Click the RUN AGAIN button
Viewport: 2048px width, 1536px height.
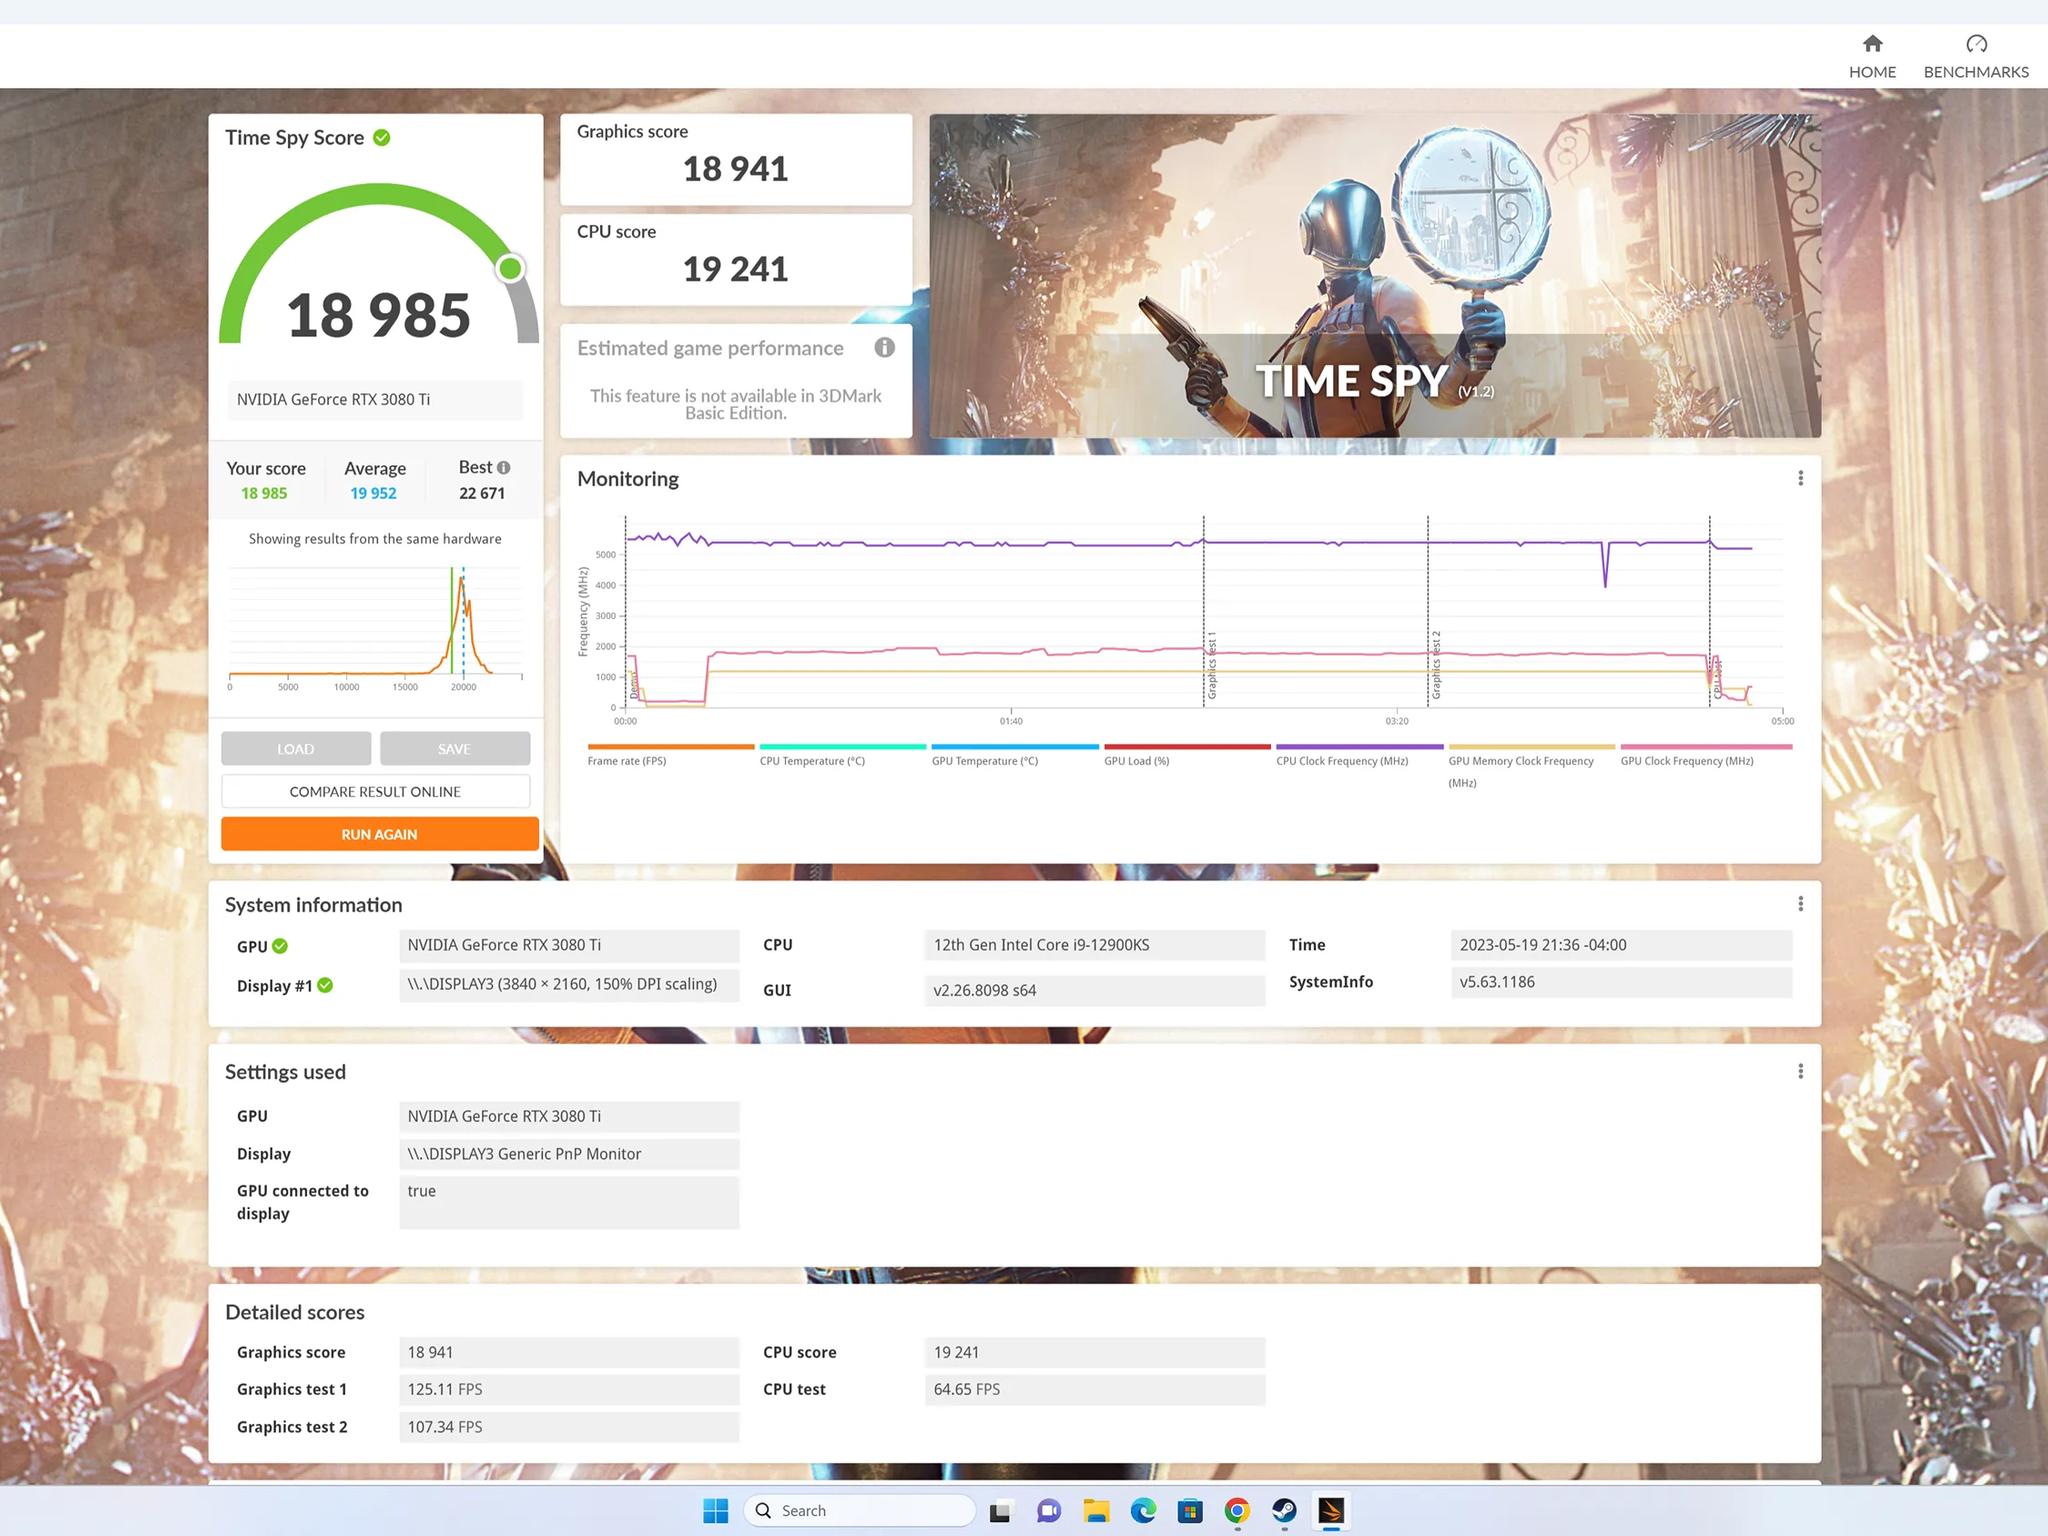(380, 834)
